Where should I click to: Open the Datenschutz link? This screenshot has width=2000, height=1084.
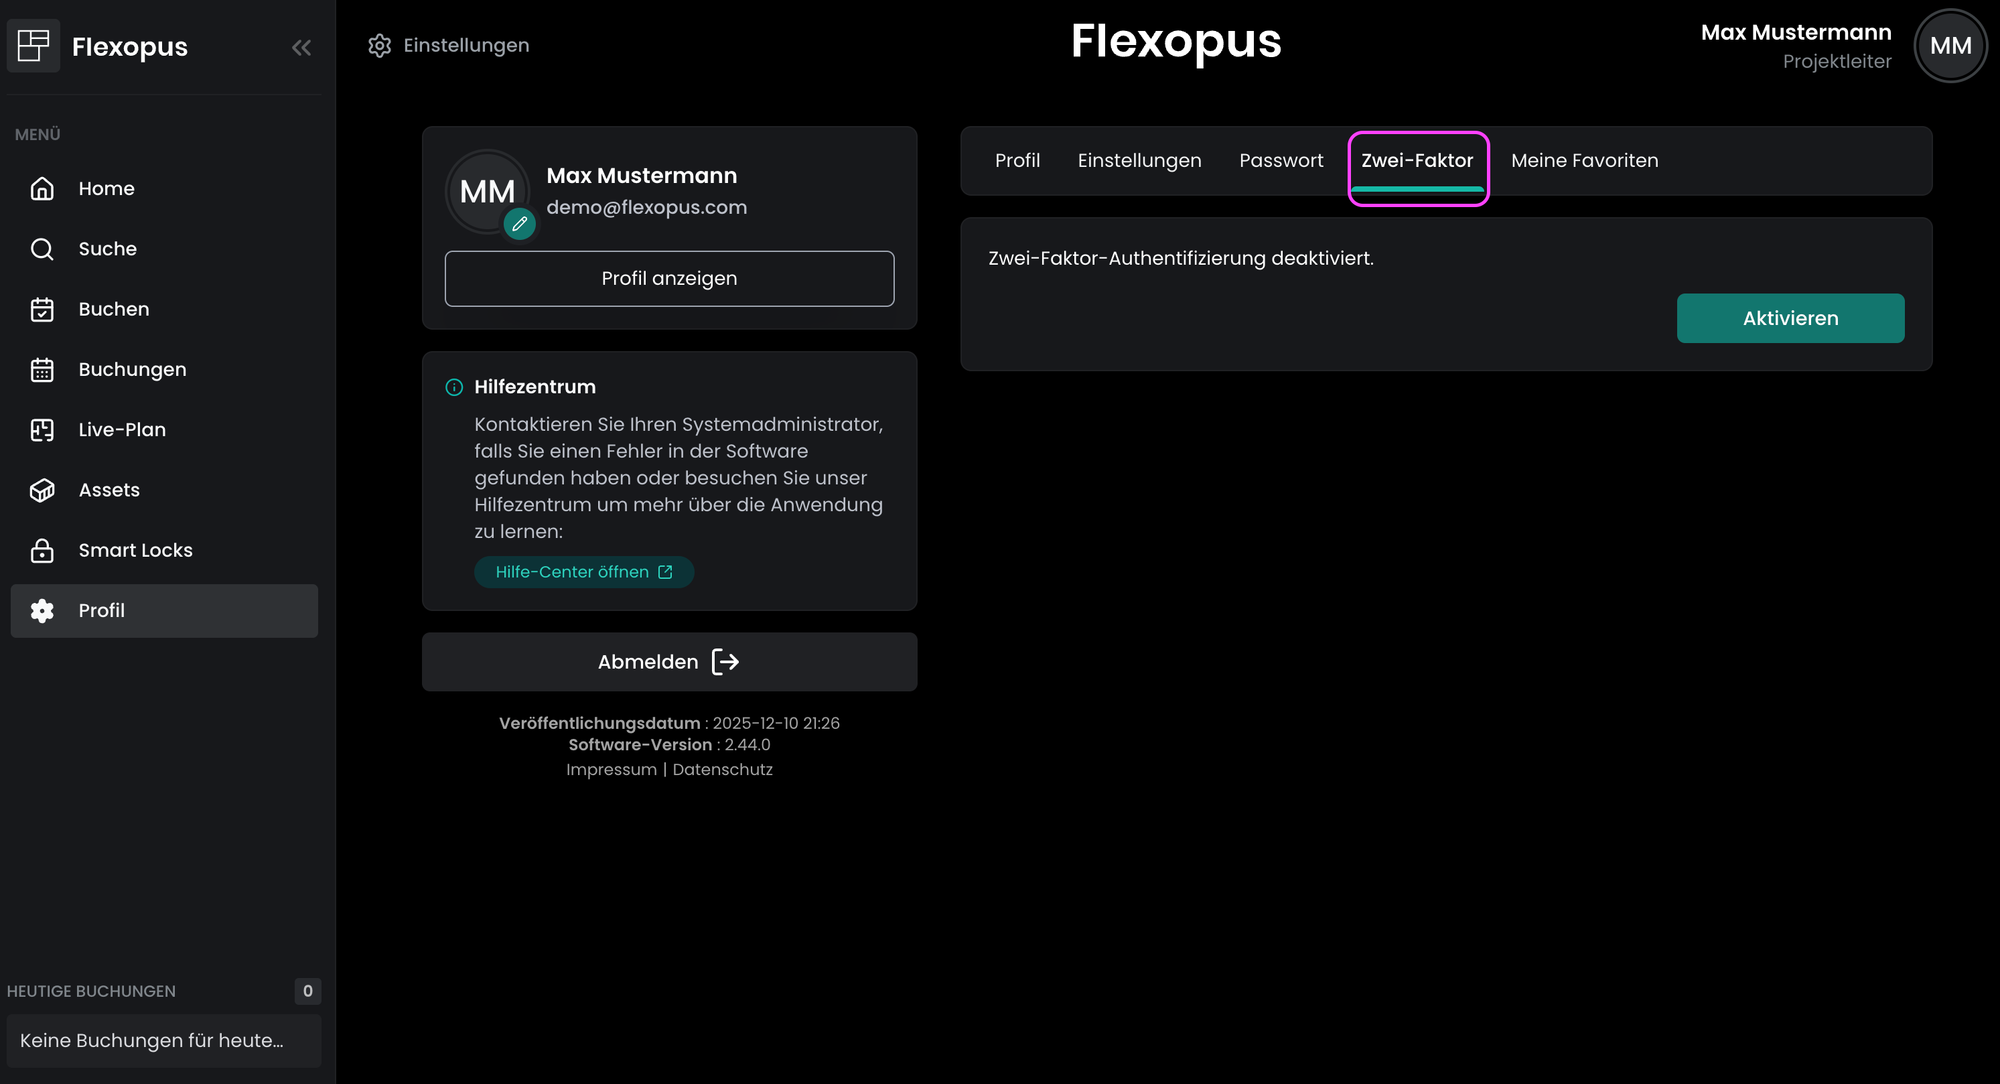coord(722,770)
